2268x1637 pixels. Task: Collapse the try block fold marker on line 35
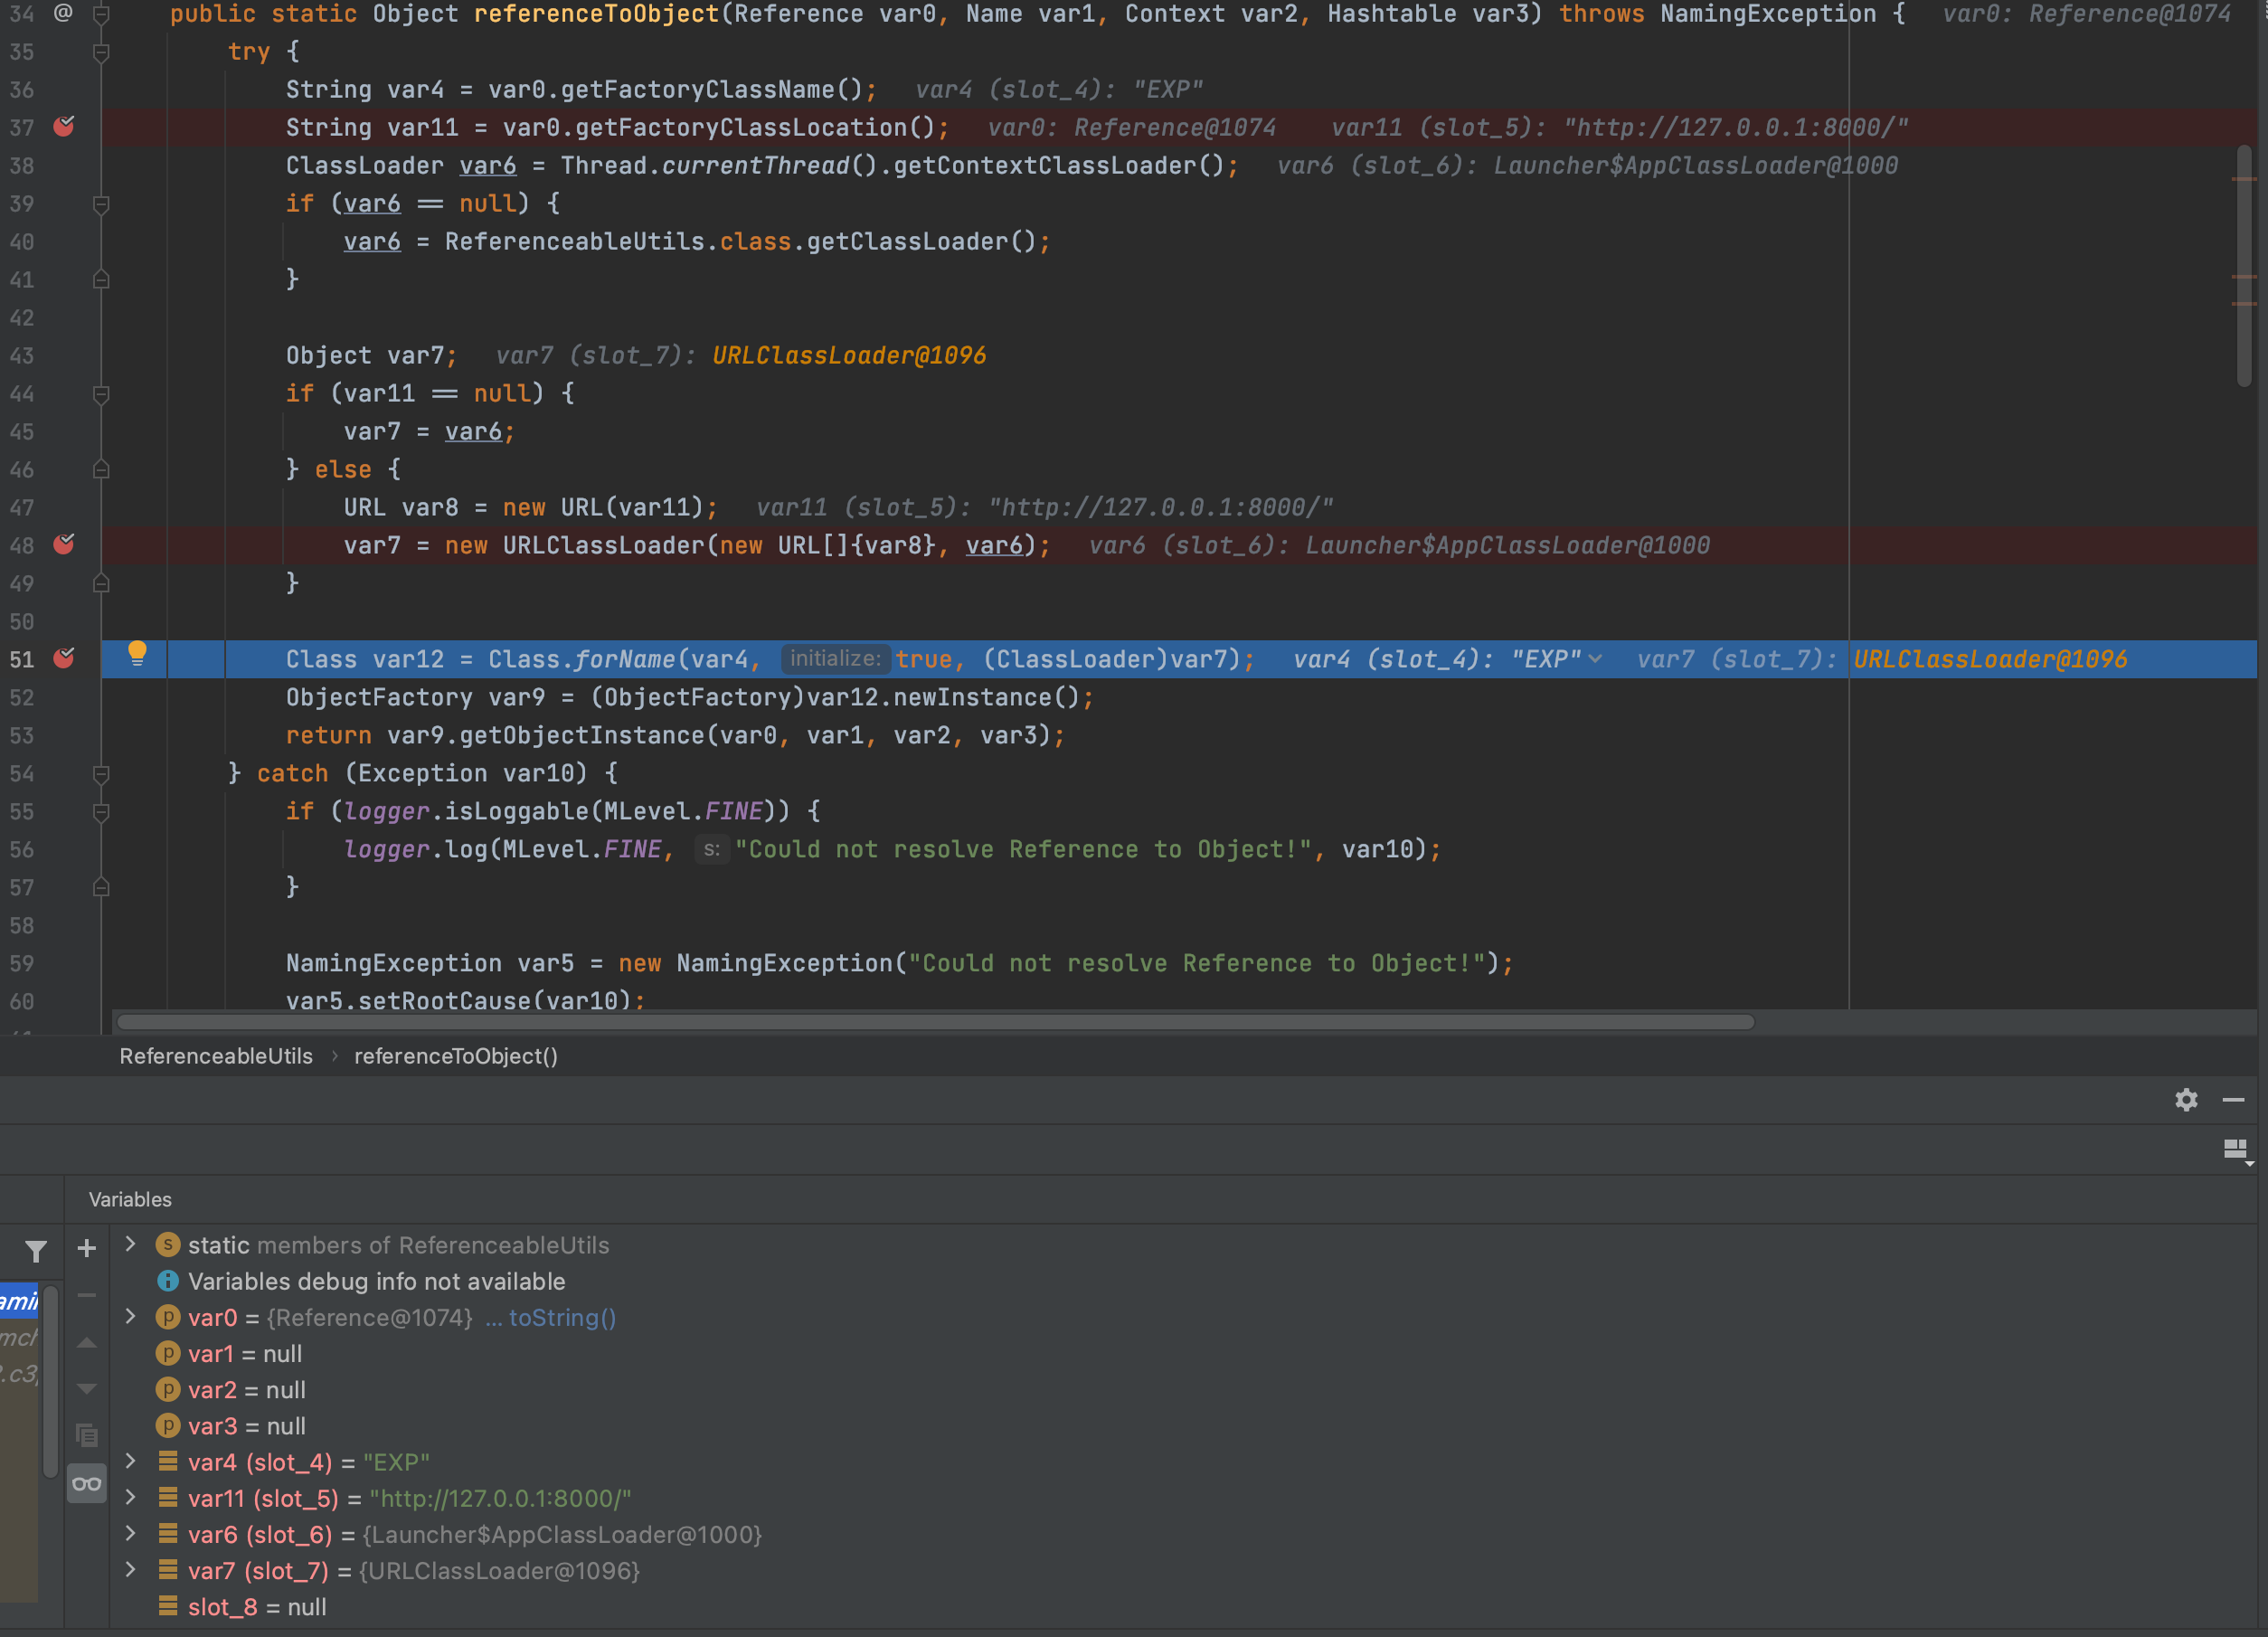pos(101,52)
